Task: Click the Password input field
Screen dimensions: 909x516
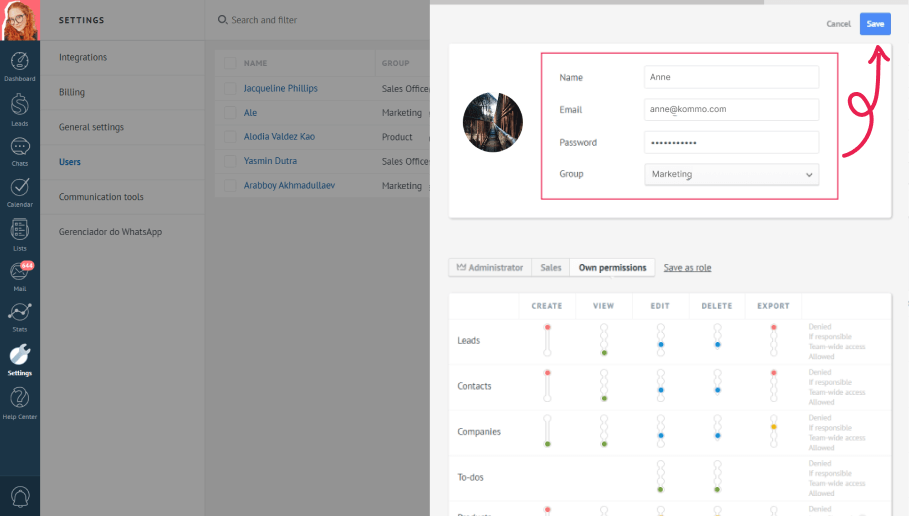Action: [732, 142]
